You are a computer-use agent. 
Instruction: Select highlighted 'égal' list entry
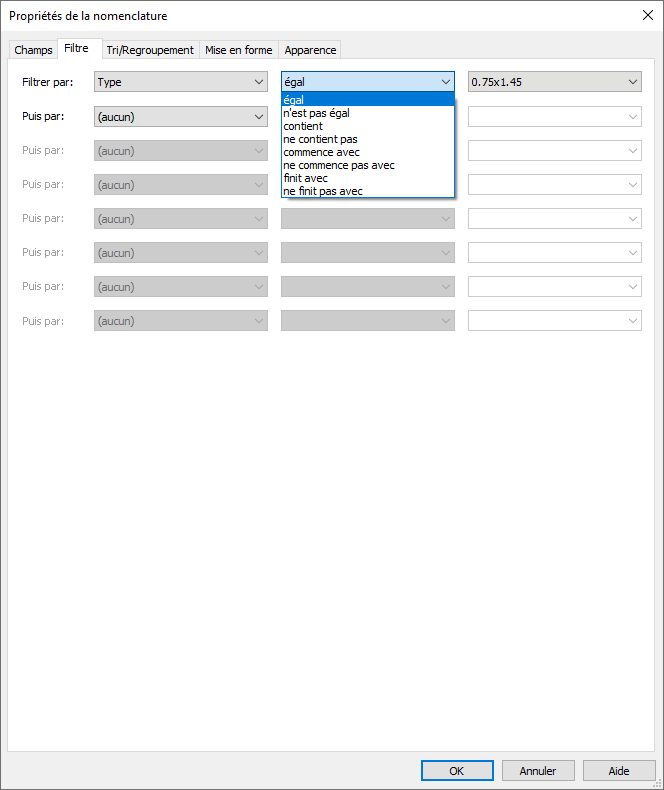294,100
